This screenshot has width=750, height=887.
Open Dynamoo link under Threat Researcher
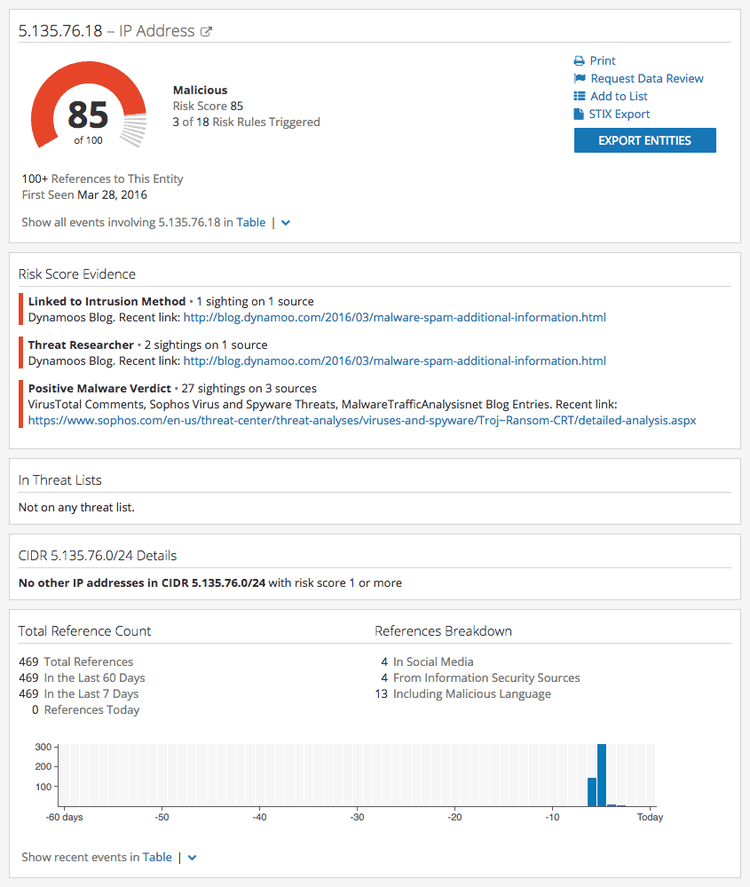point(394,361)
